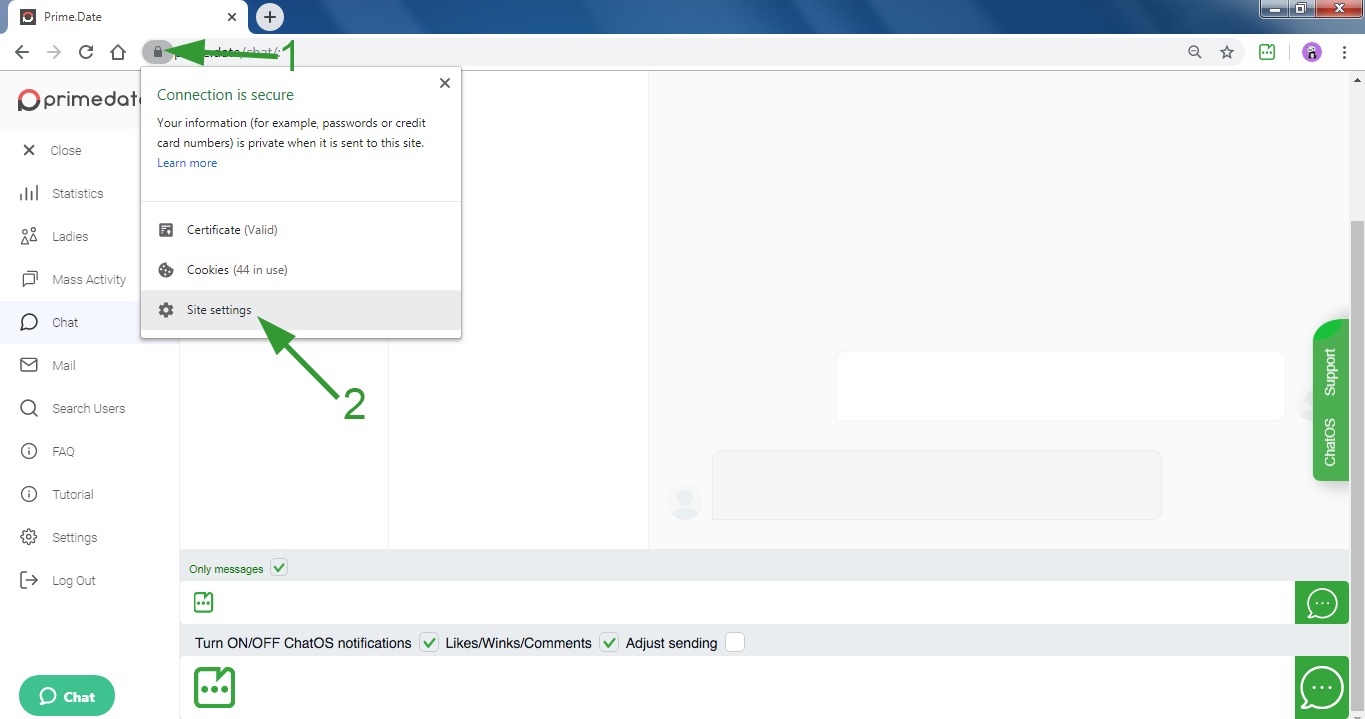Screen dimensions: 1365x719
Task: Open the zoom magnifier in address bar
Action: click(1194, 52)
